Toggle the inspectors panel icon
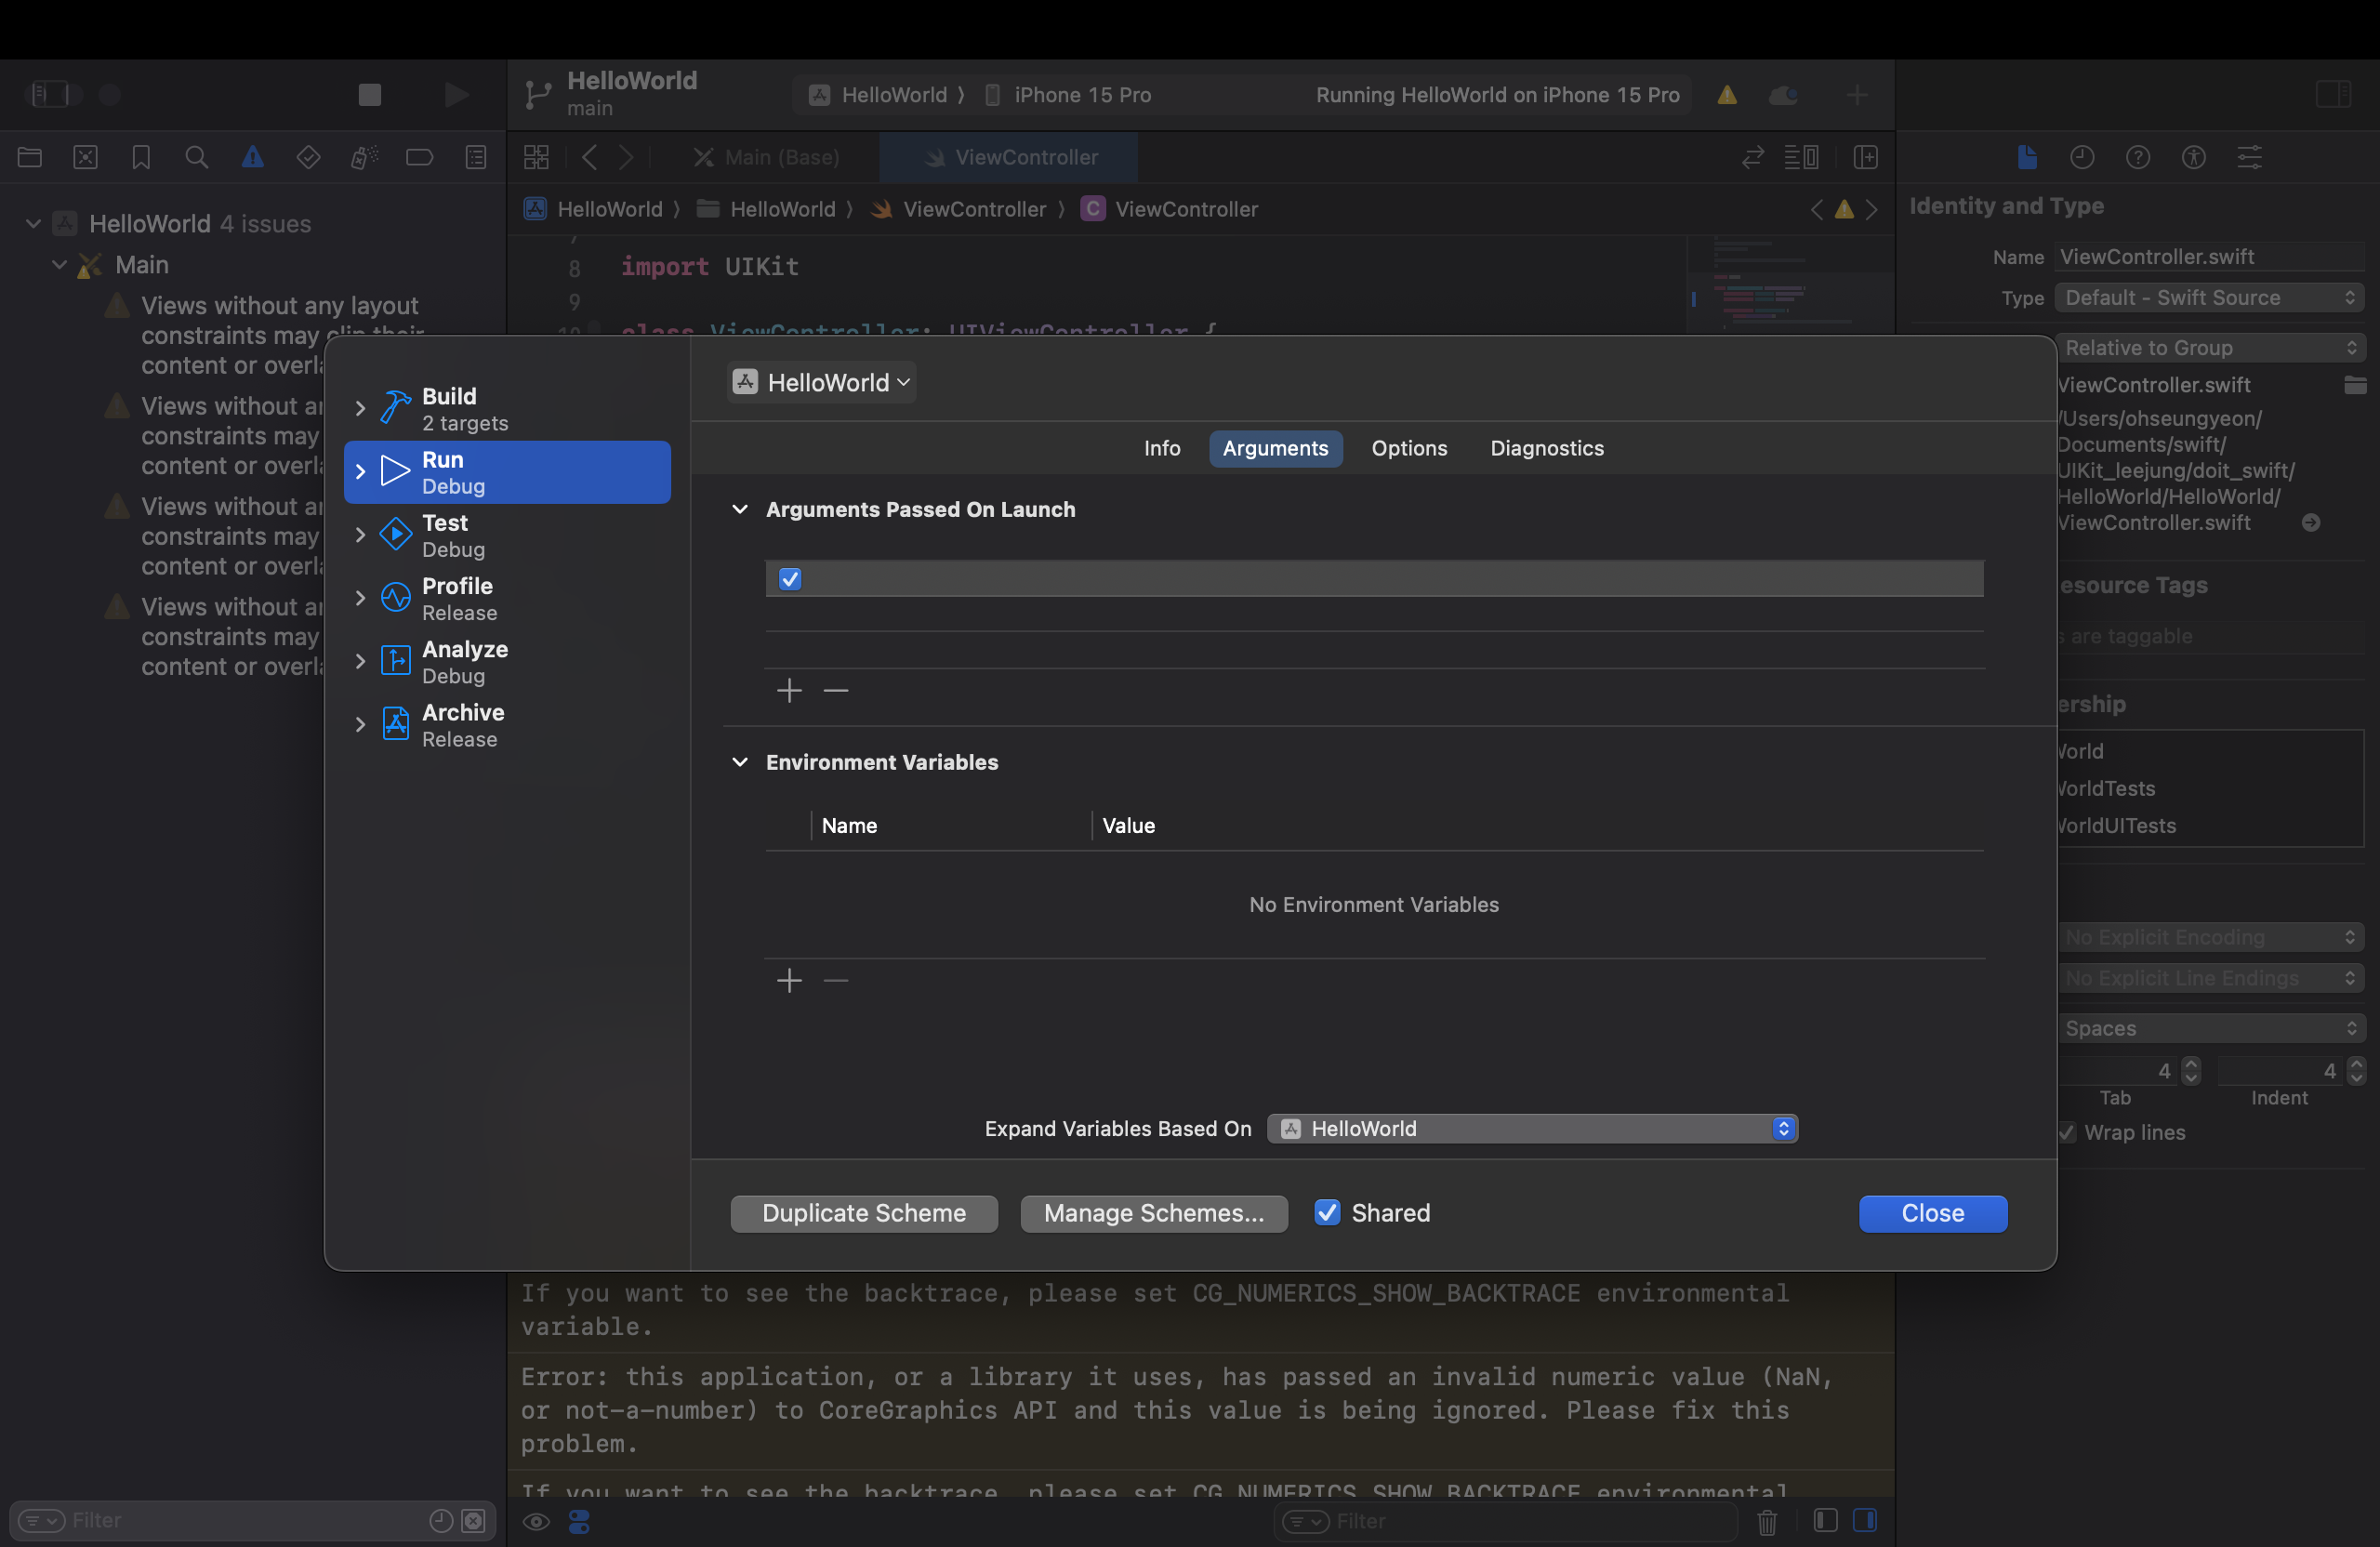The width and height of the screenshot is (2380, 1547). coord(2333,94)
